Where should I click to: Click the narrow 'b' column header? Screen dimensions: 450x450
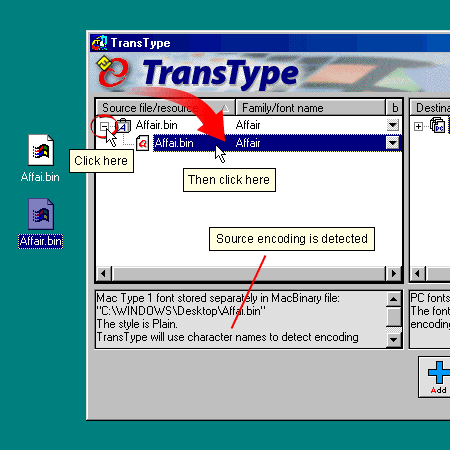click(x=394, y=108)
